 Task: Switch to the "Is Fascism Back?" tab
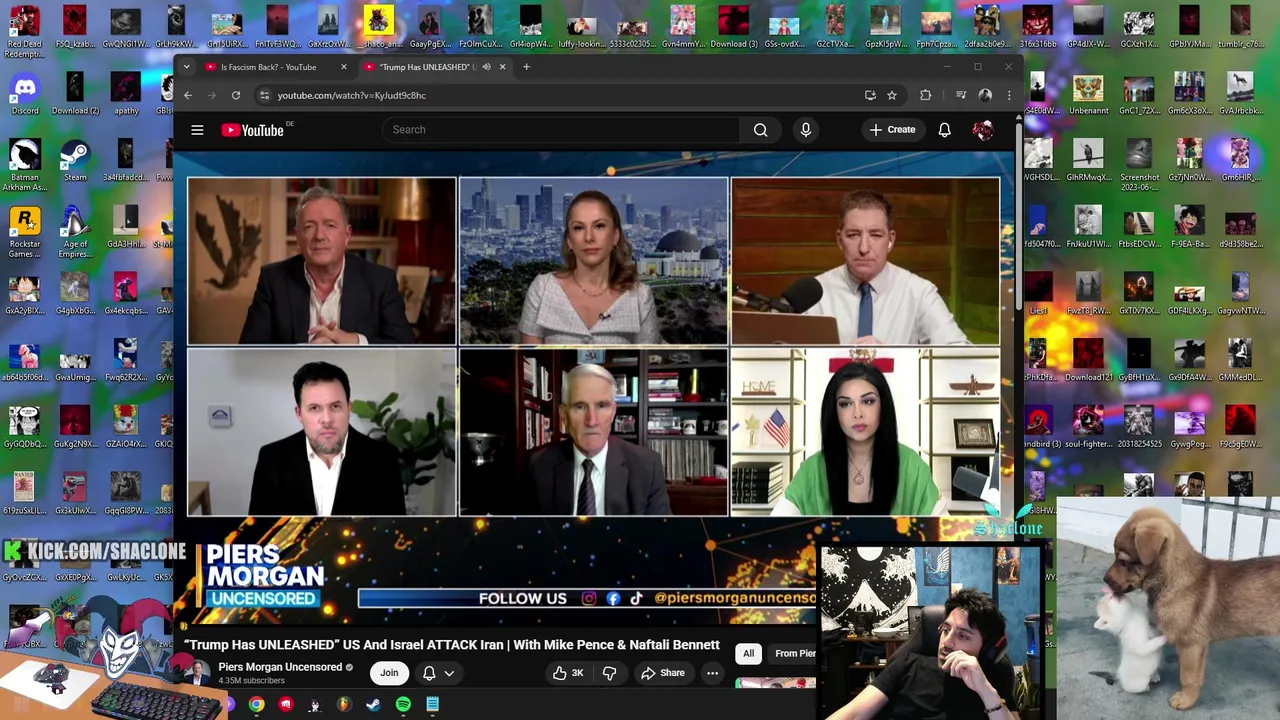(x=268, y=67)
